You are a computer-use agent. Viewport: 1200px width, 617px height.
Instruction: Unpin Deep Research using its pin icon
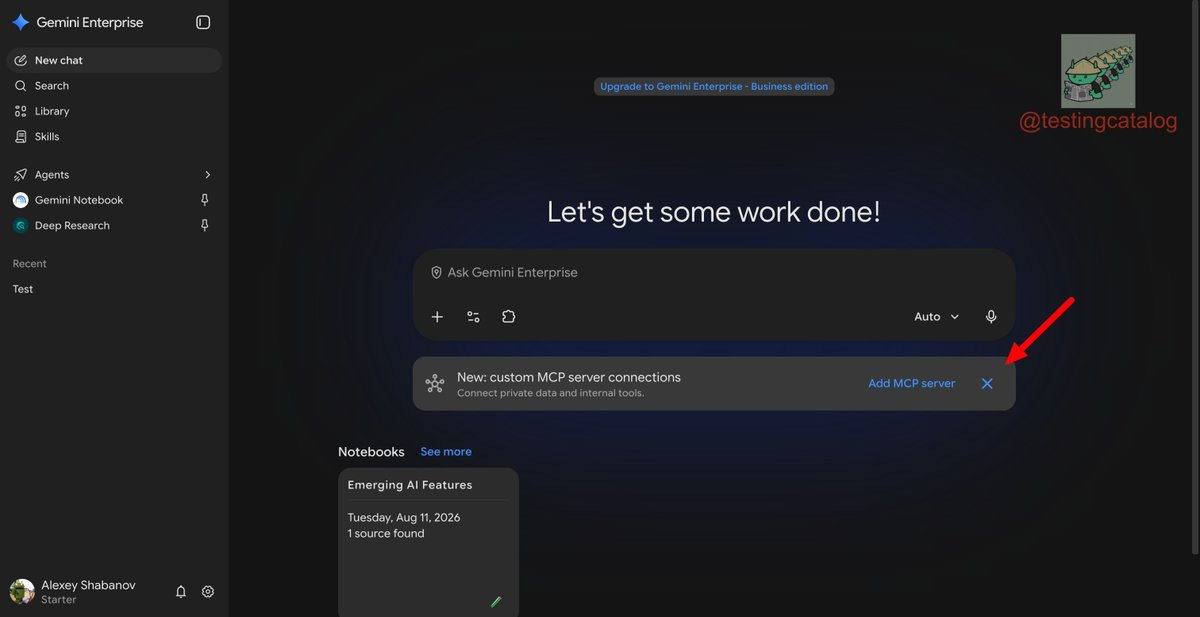click(205, 226)
